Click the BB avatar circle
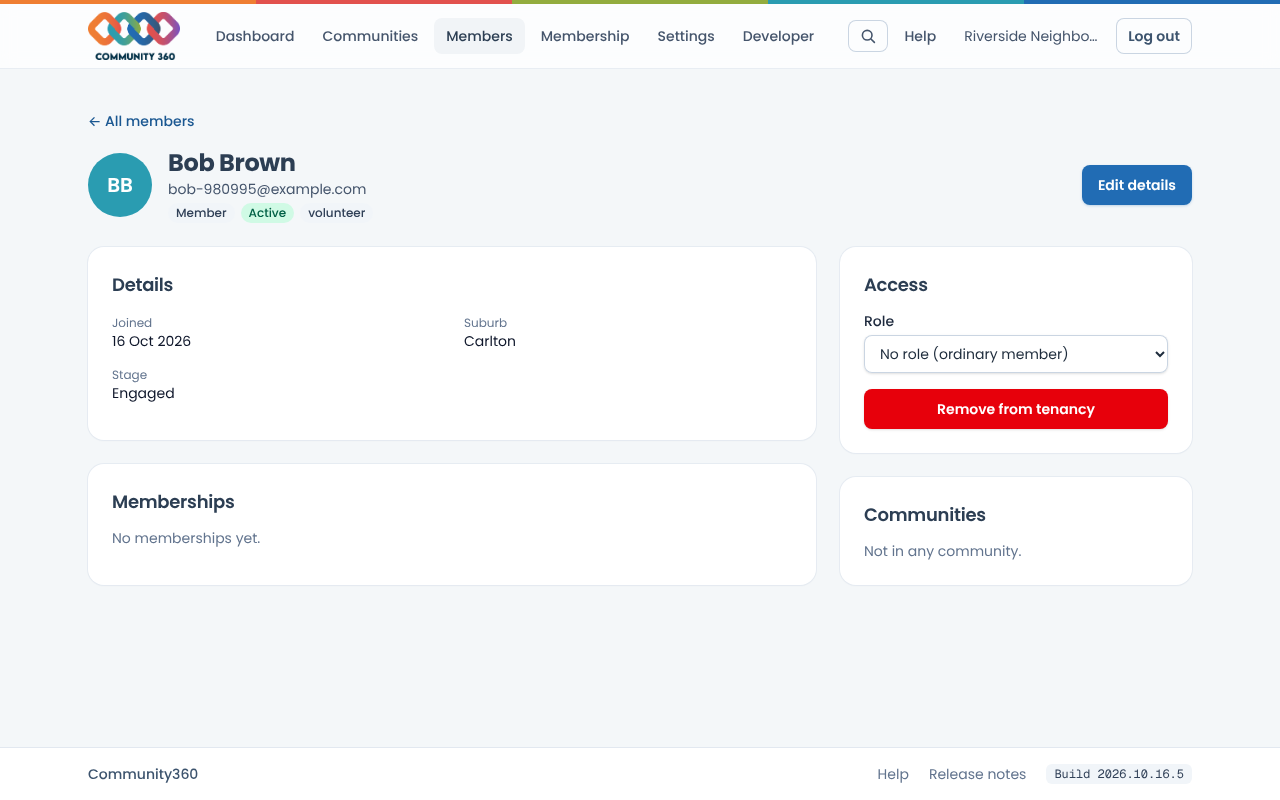Image resolution: width=1280 pixels, height=800 pixels. (120, 185)
